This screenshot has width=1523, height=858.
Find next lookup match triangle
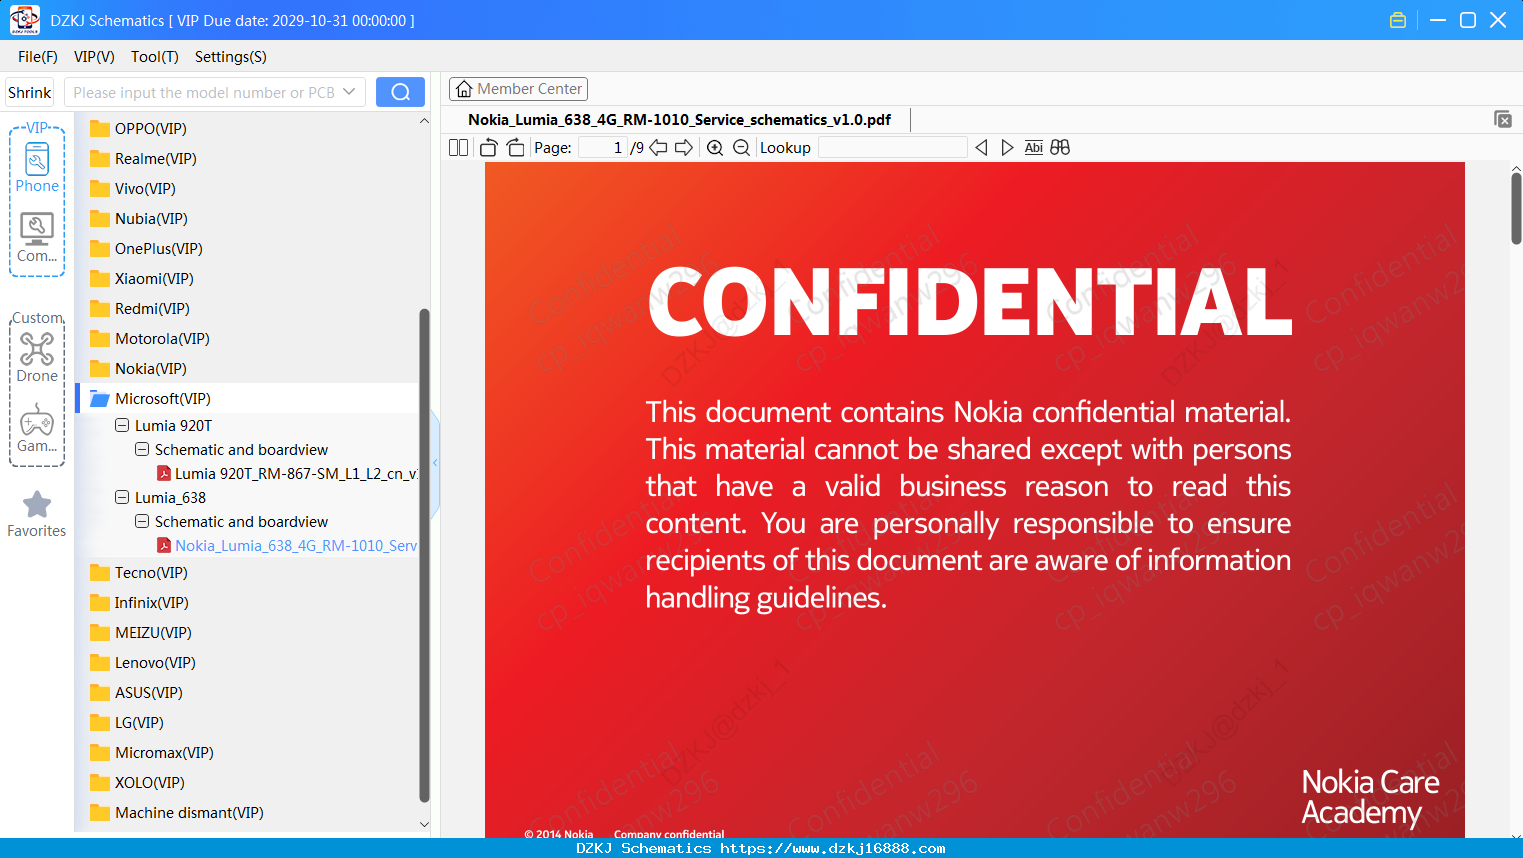(x=1007, y=148)
